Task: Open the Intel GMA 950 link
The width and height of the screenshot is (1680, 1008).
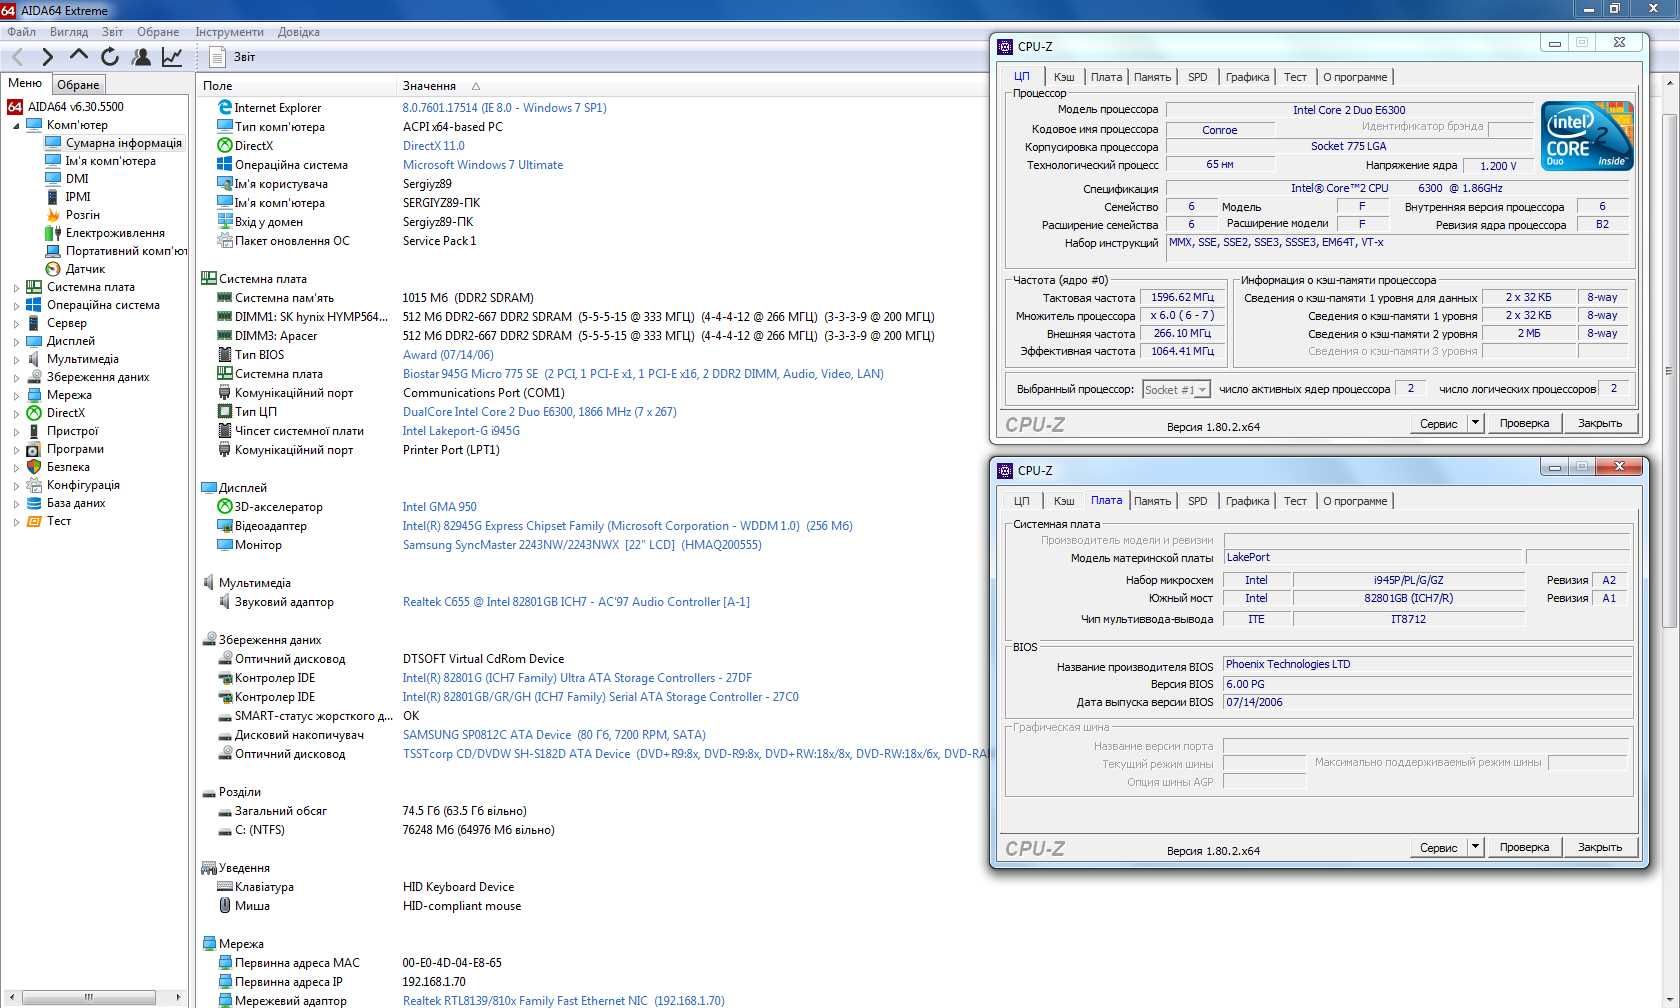Action: (439, 507)
